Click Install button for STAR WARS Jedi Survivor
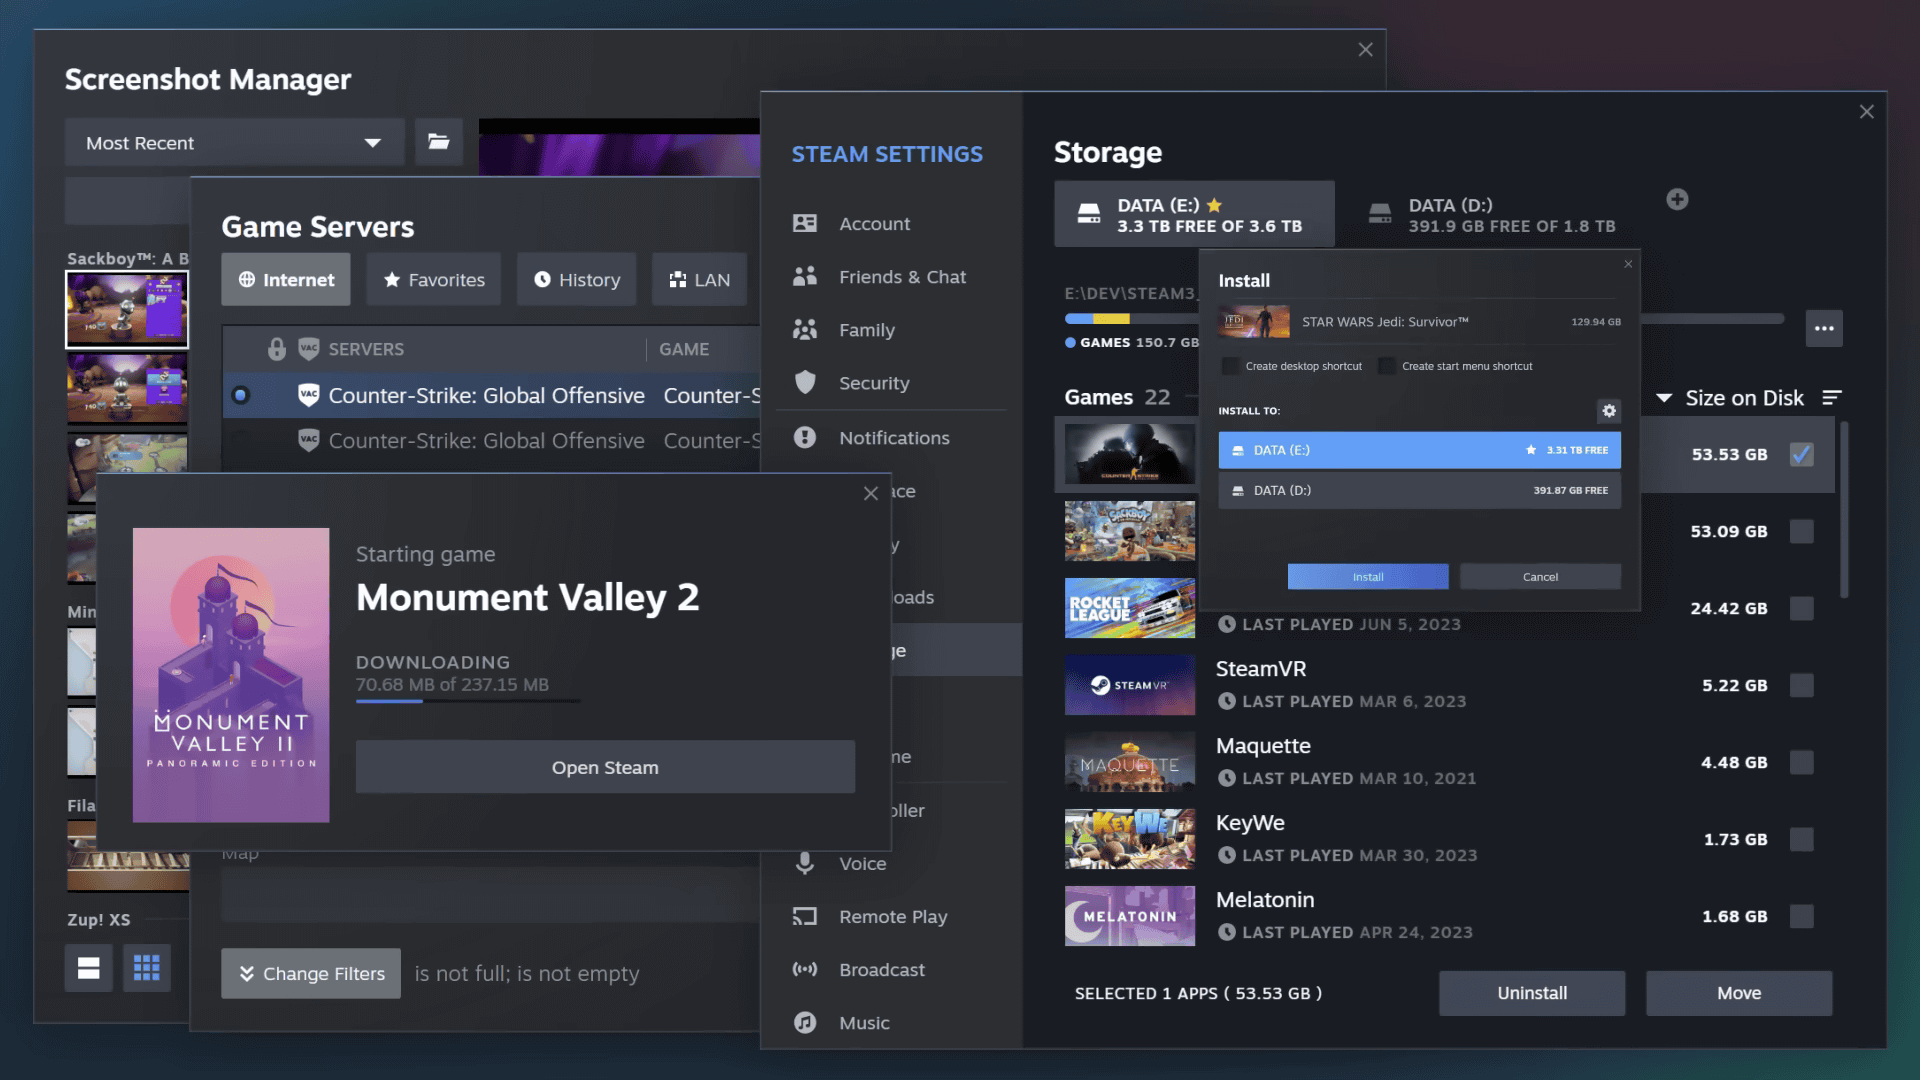 pyautogui.click(x=1367, y=576)
